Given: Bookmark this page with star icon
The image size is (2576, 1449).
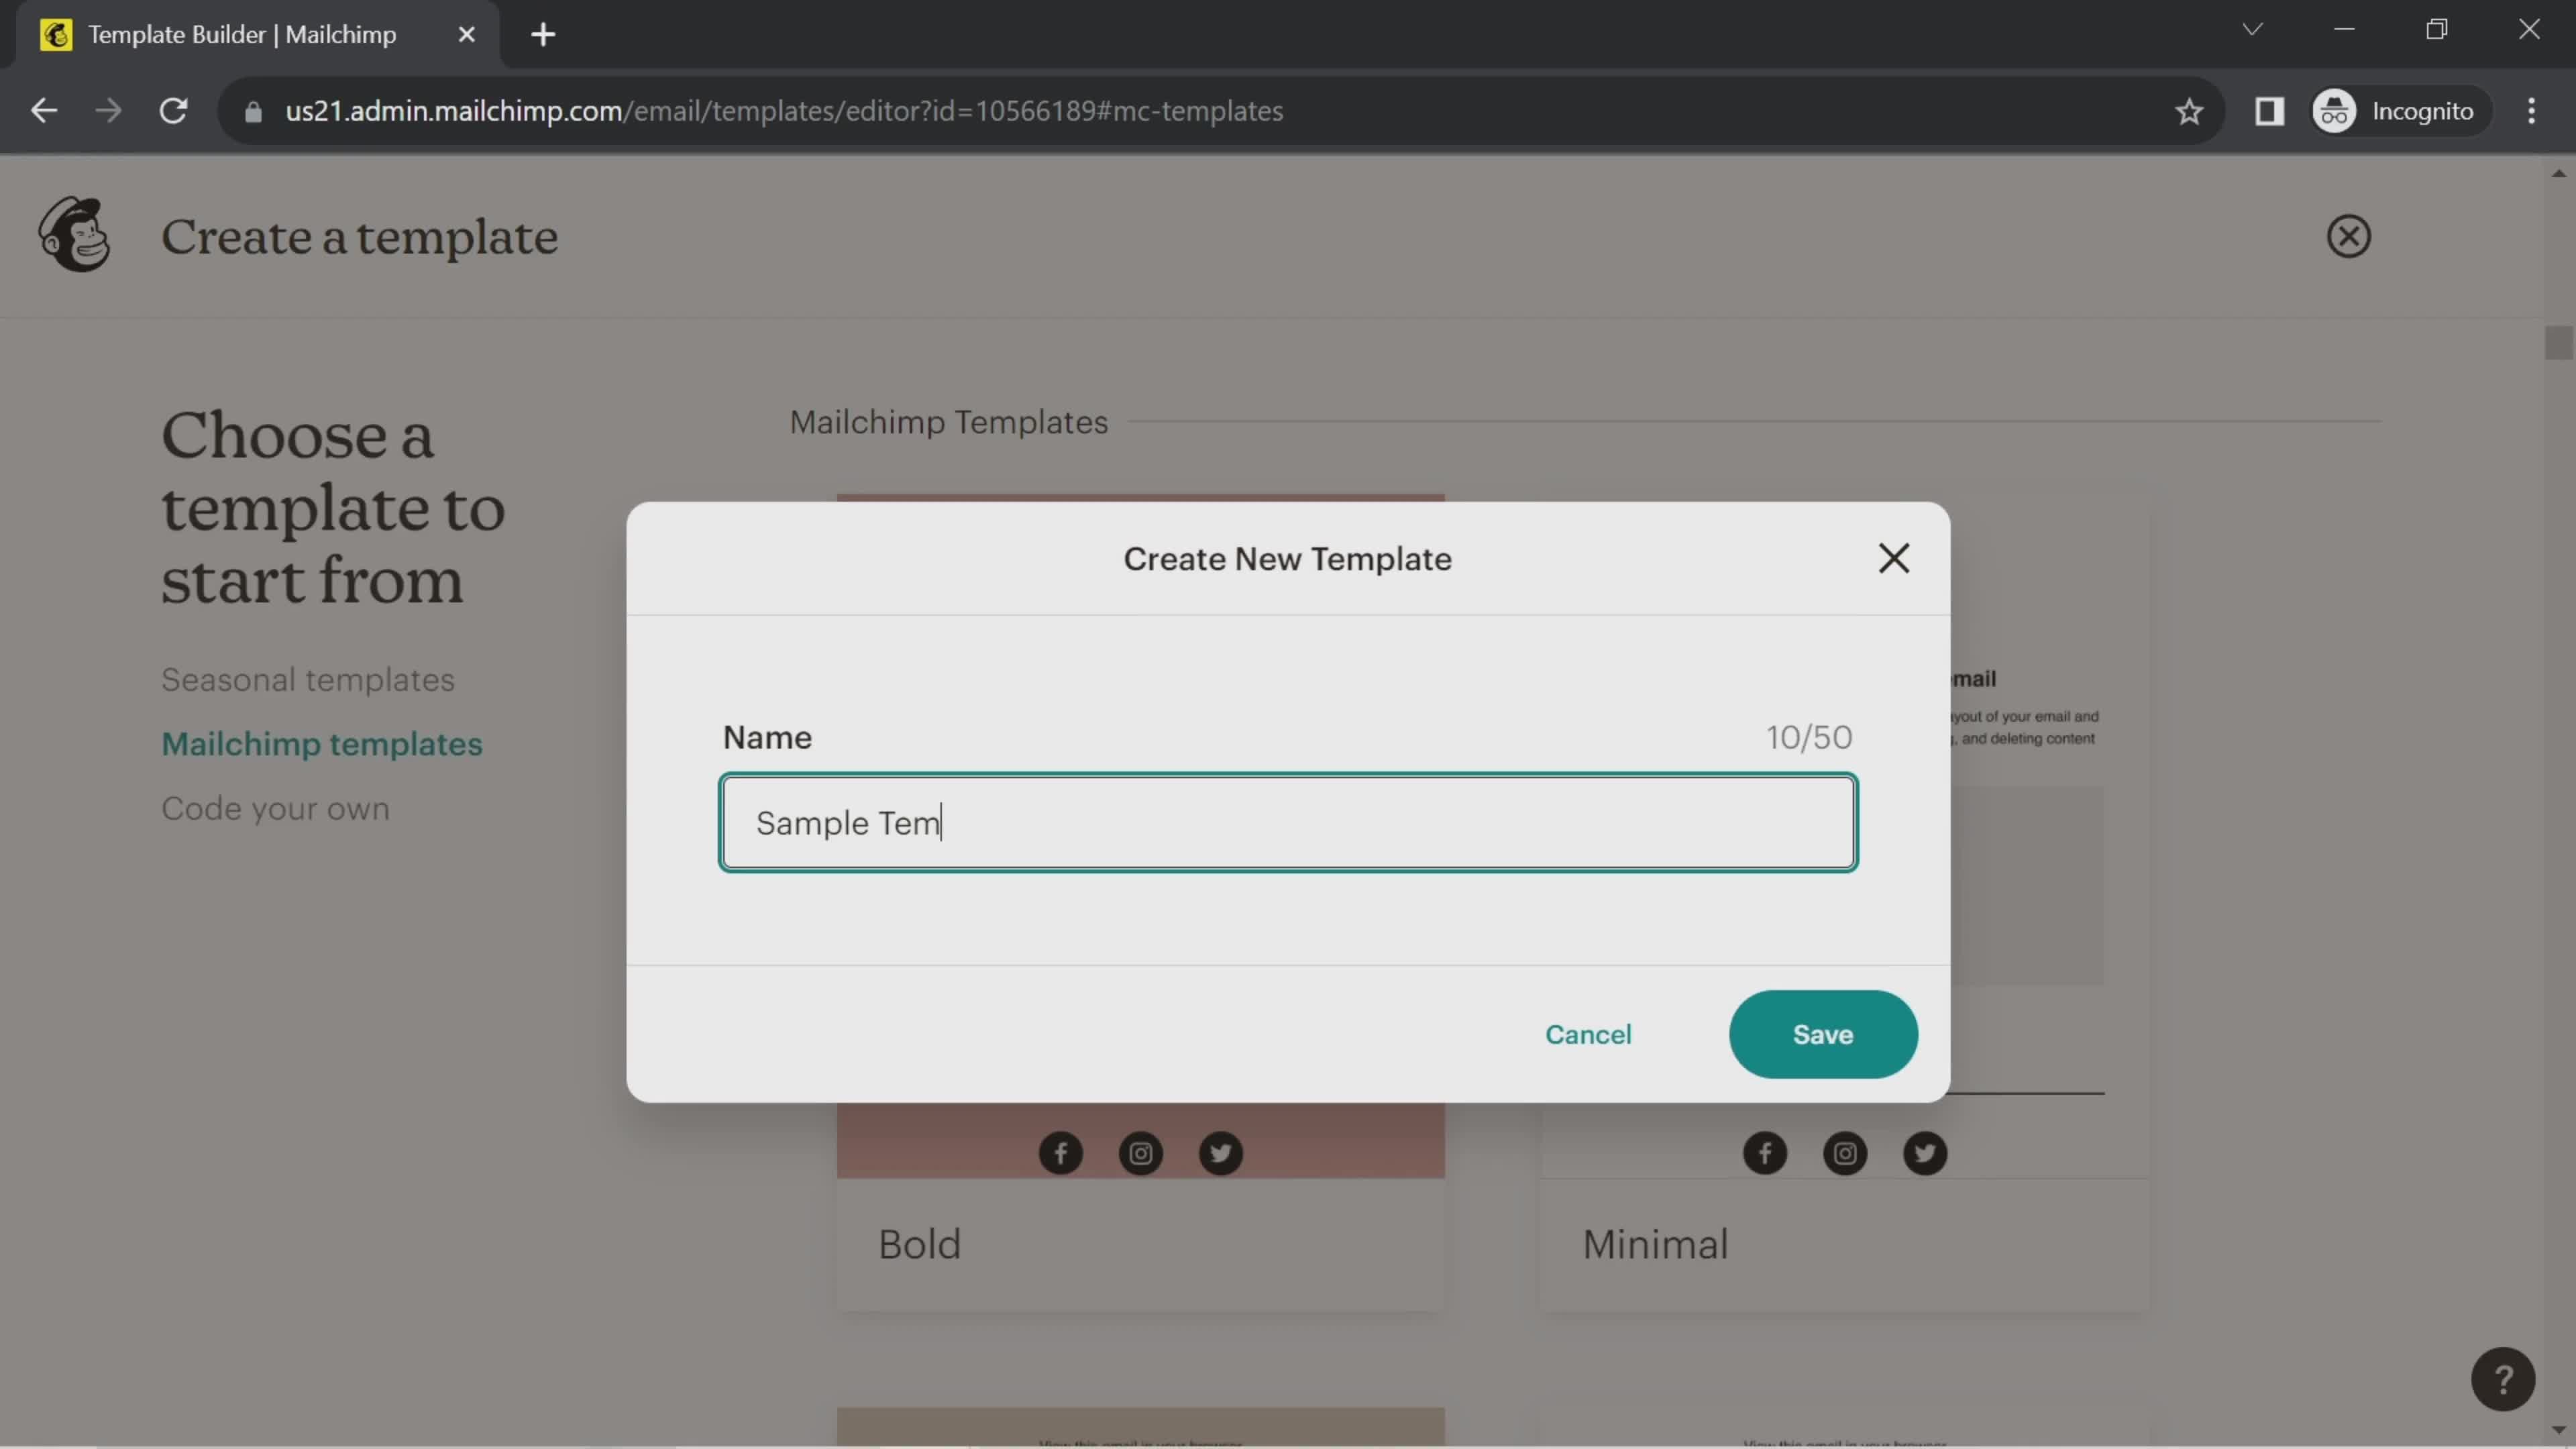Looking at the screenshot, I should tap(2189, 111).
